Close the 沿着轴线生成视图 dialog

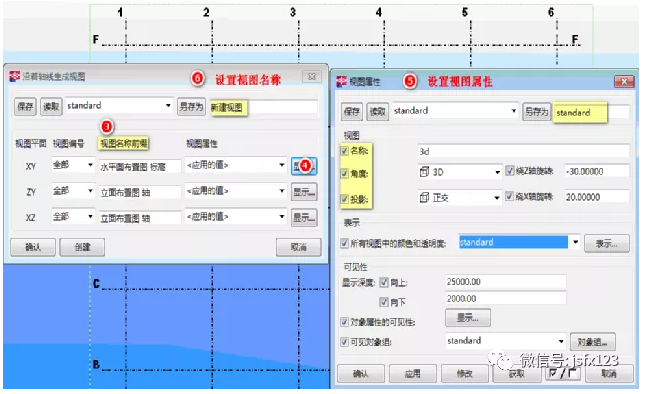(x=312, y=76)
